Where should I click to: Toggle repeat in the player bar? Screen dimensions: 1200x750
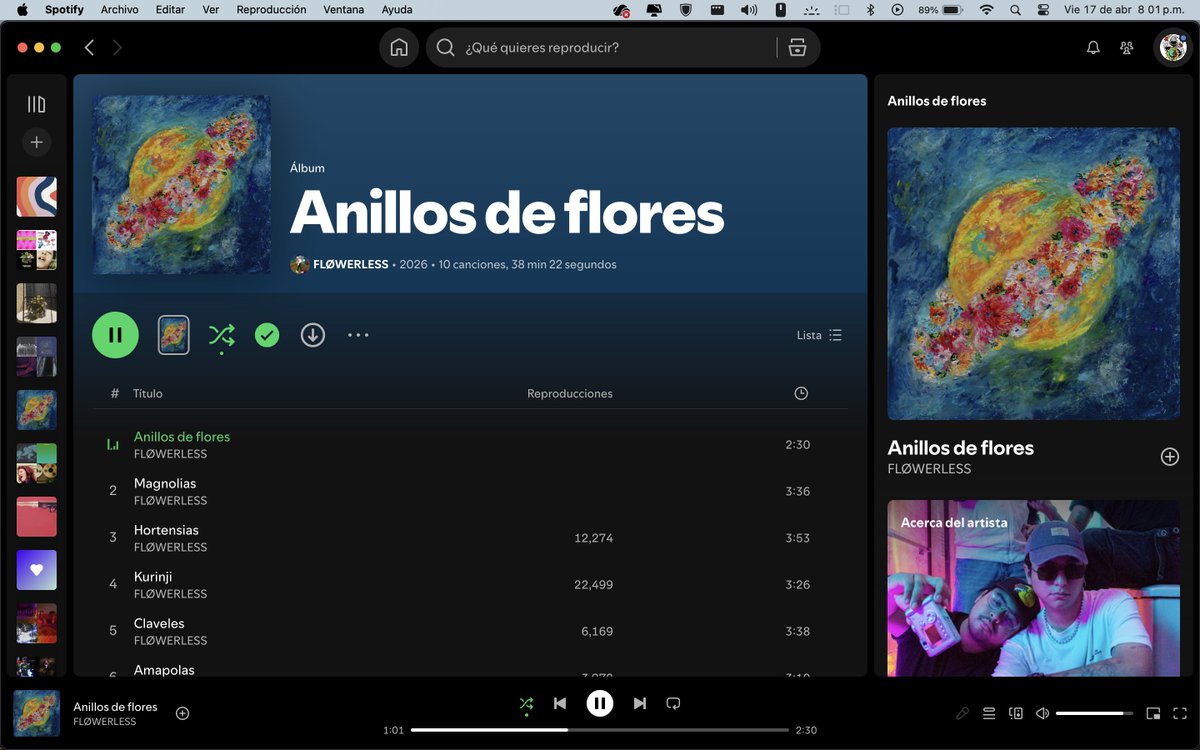point(673,704)
